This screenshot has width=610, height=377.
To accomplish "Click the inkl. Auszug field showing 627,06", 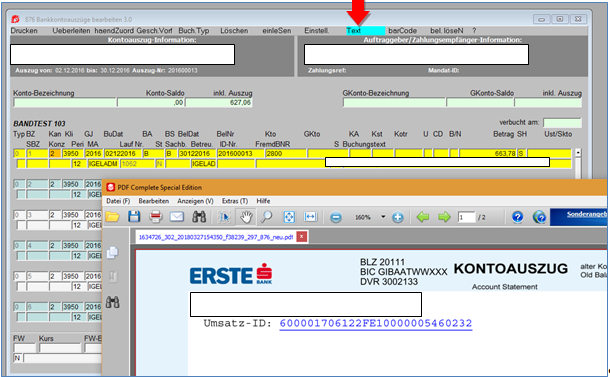I will pos(219,102).
